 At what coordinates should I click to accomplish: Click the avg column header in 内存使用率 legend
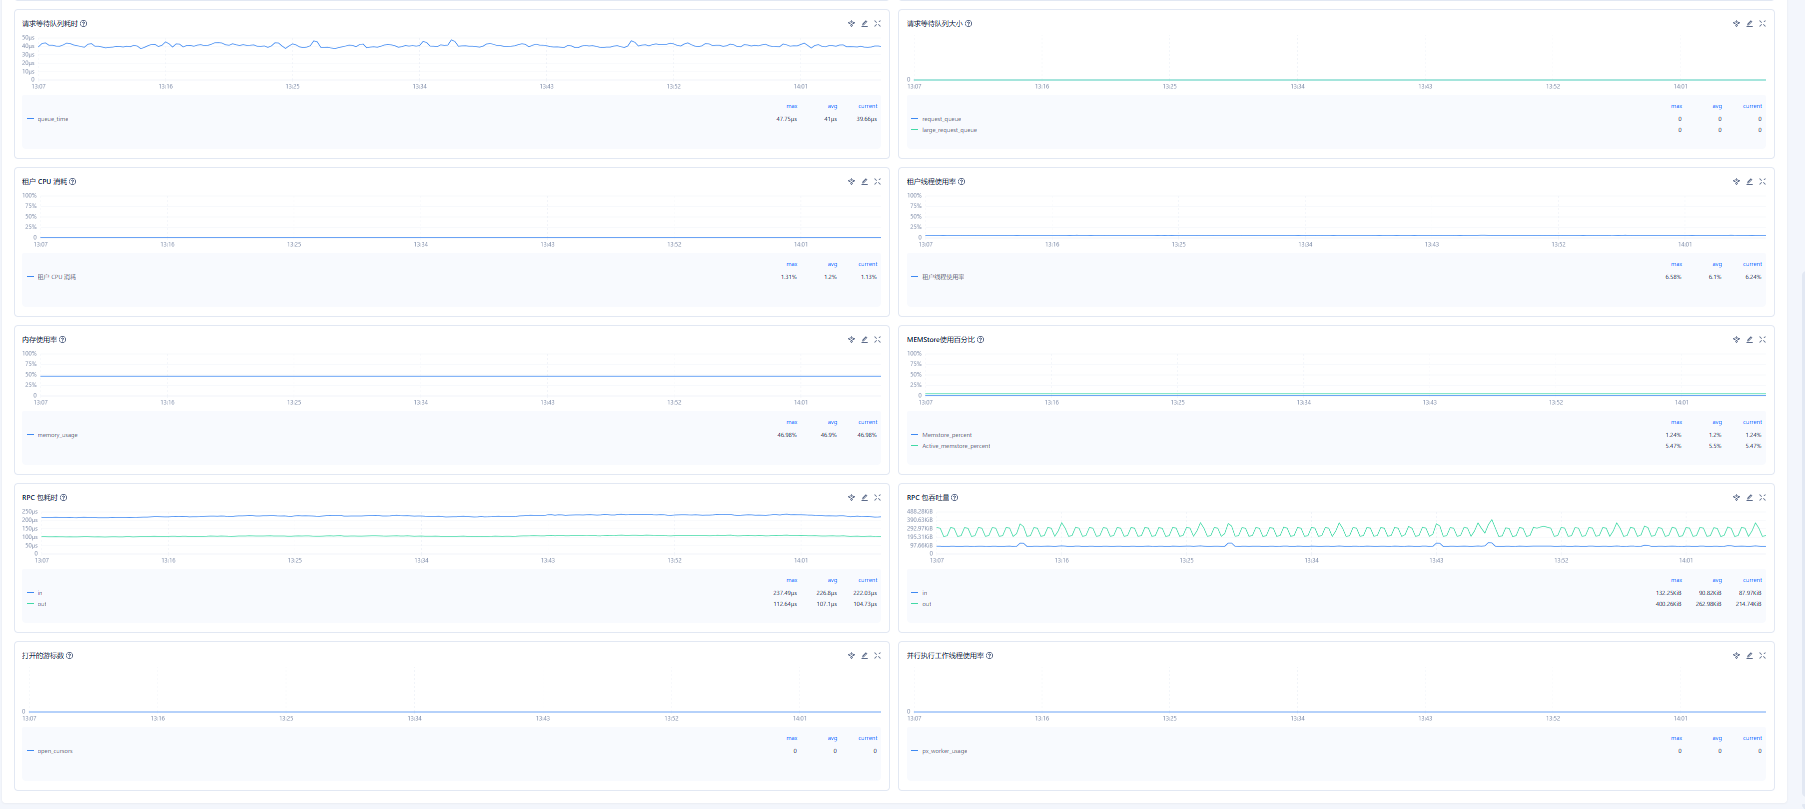[832, 422]
